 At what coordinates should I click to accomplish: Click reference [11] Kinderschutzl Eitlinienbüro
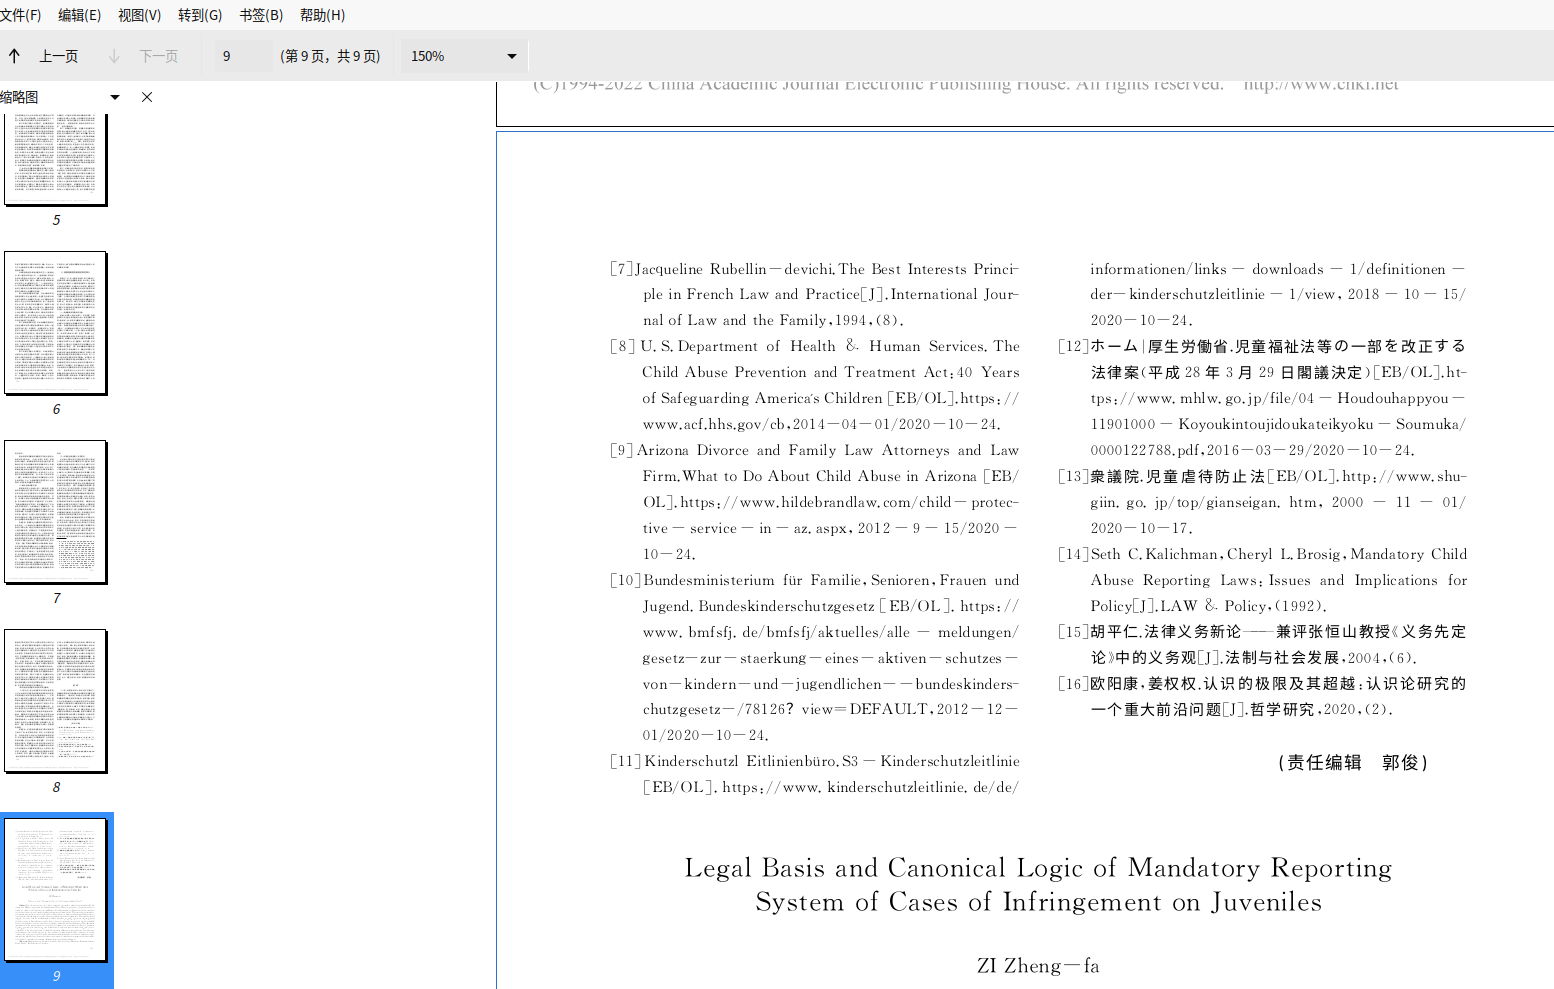click(815, 774)
